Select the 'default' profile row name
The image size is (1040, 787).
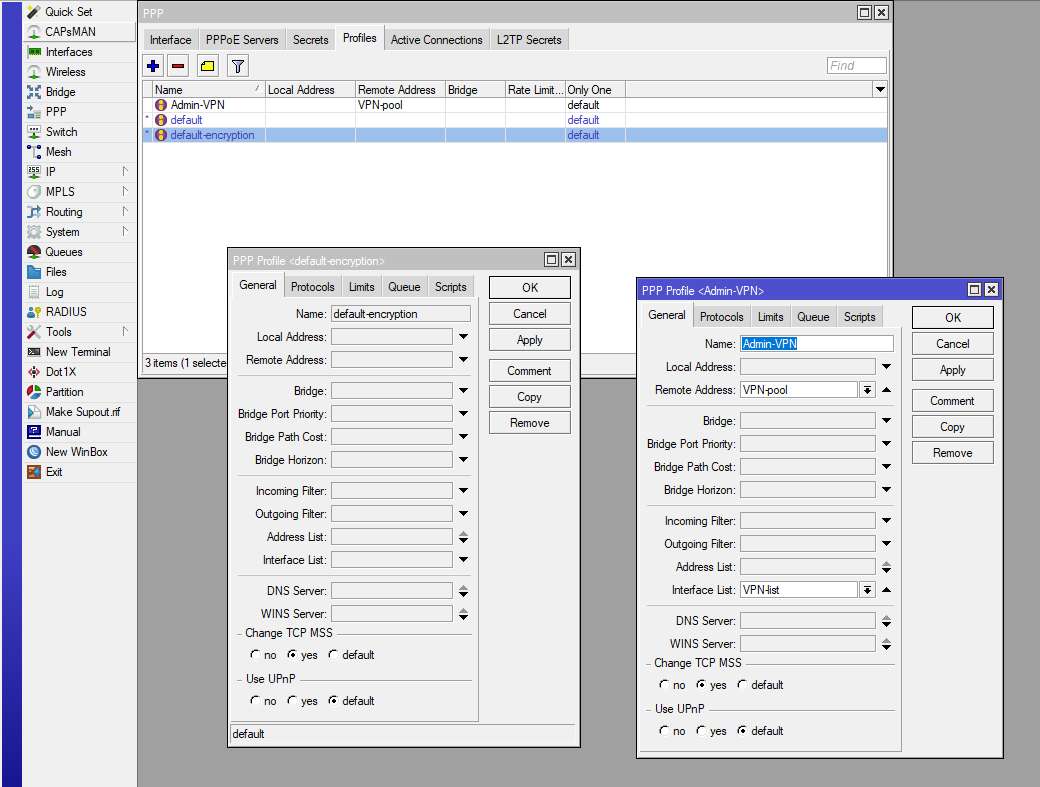186,120
